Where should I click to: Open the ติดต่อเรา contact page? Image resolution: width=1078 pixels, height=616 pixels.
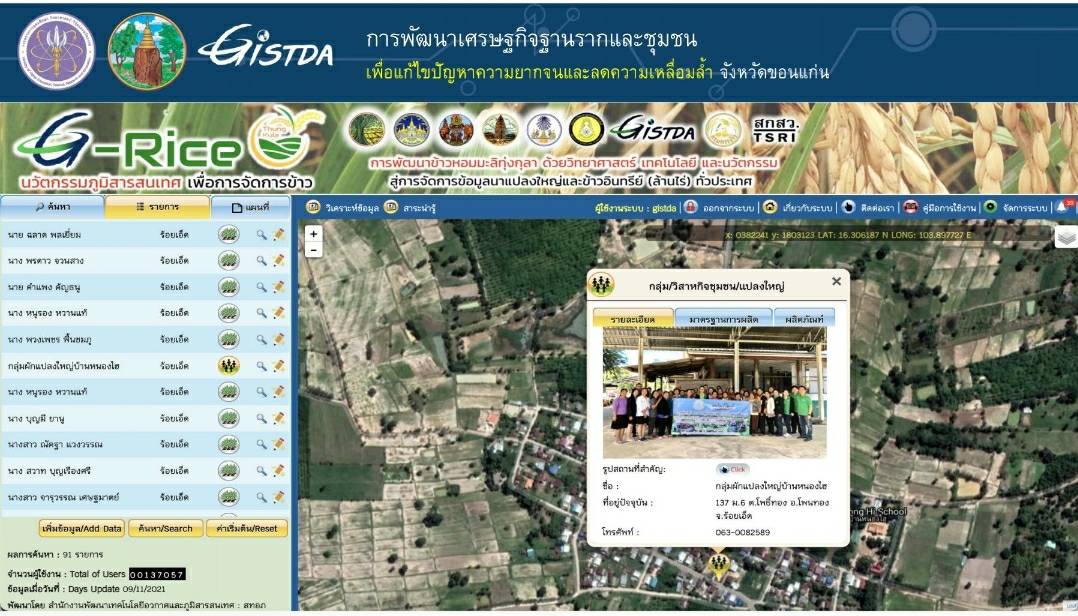(868, 207)
